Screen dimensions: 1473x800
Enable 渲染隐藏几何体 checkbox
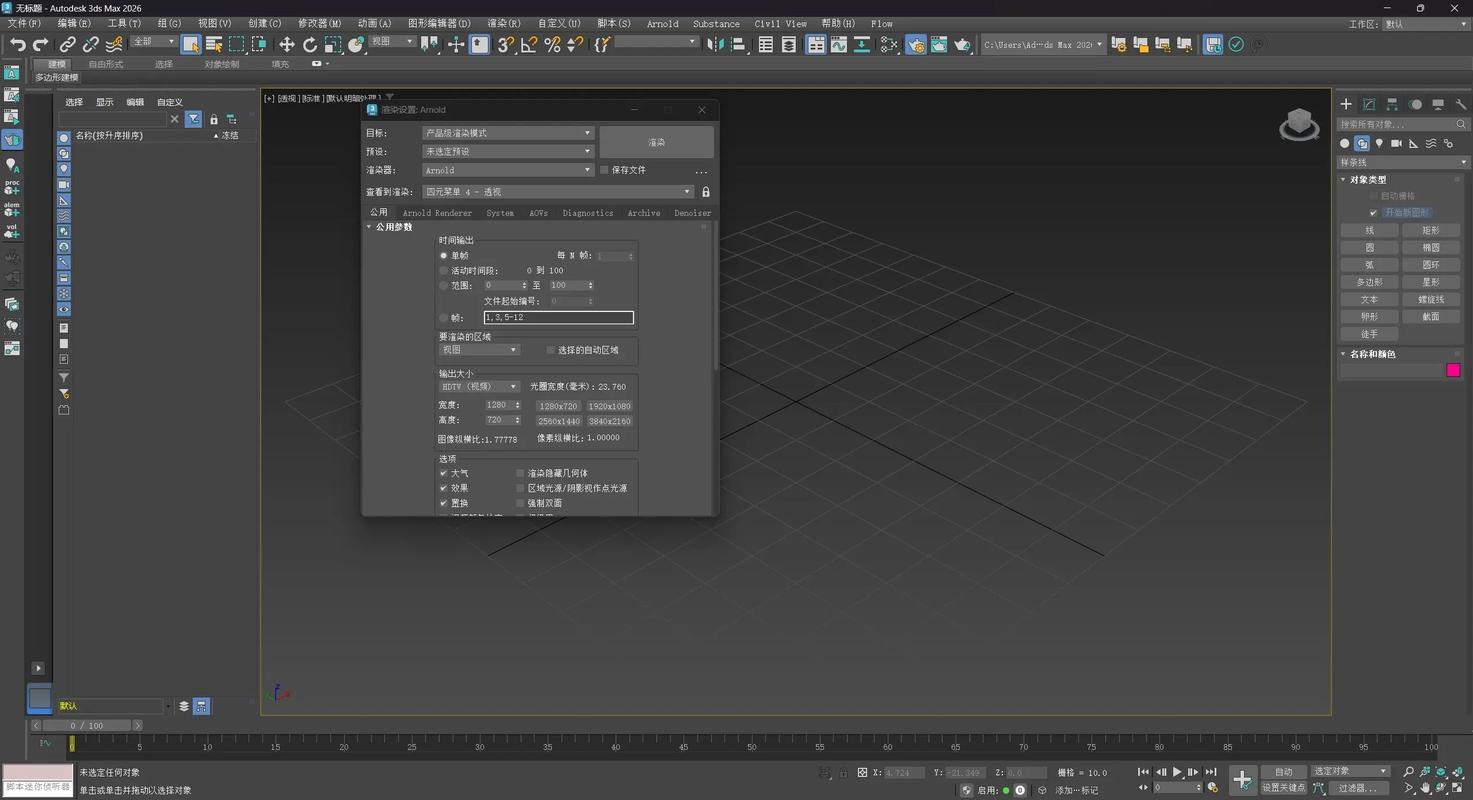[520, 473]
